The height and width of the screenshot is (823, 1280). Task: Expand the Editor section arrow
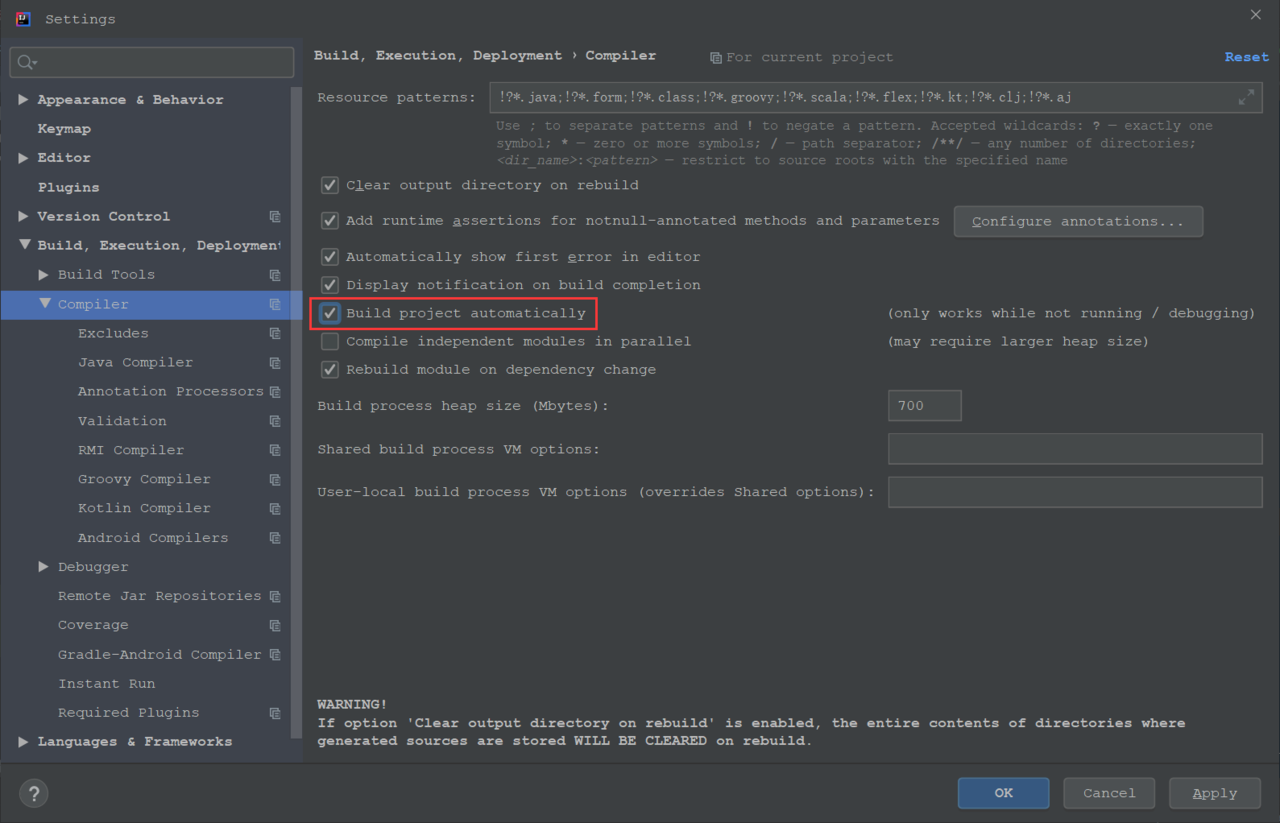23,158
